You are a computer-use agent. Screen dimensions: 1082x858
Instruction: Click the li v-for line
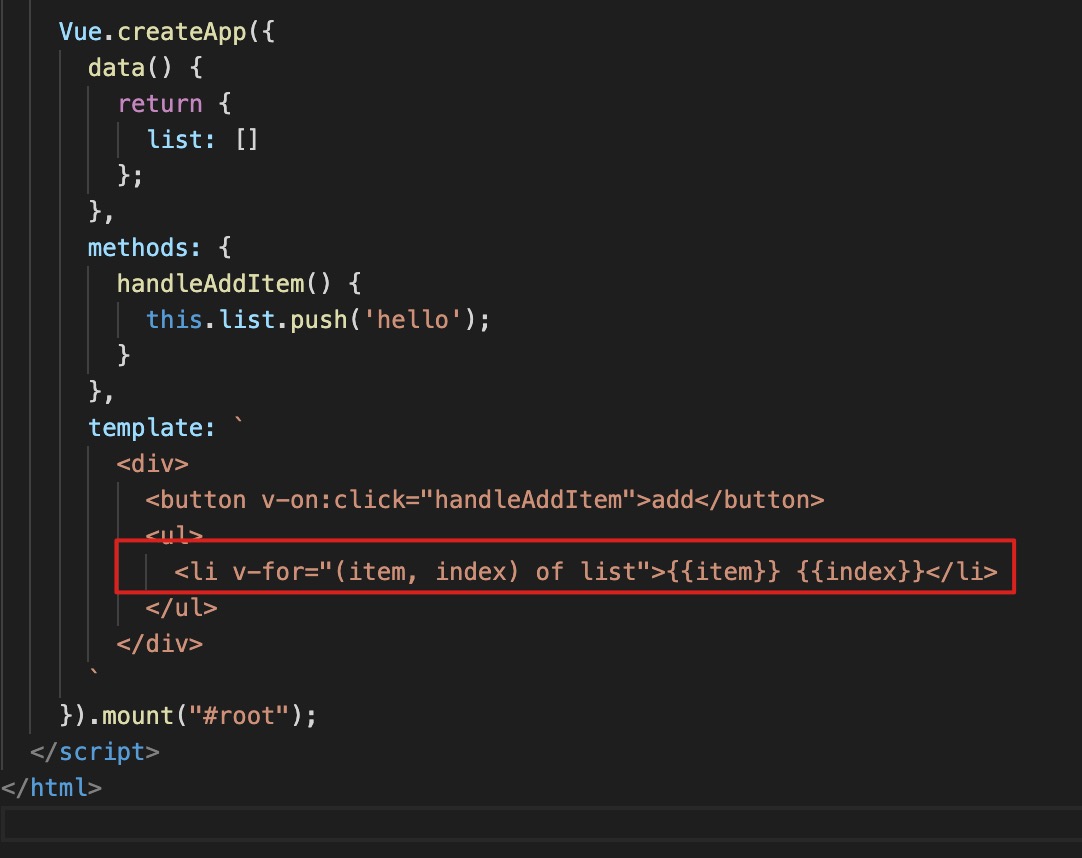coord(586,572)
